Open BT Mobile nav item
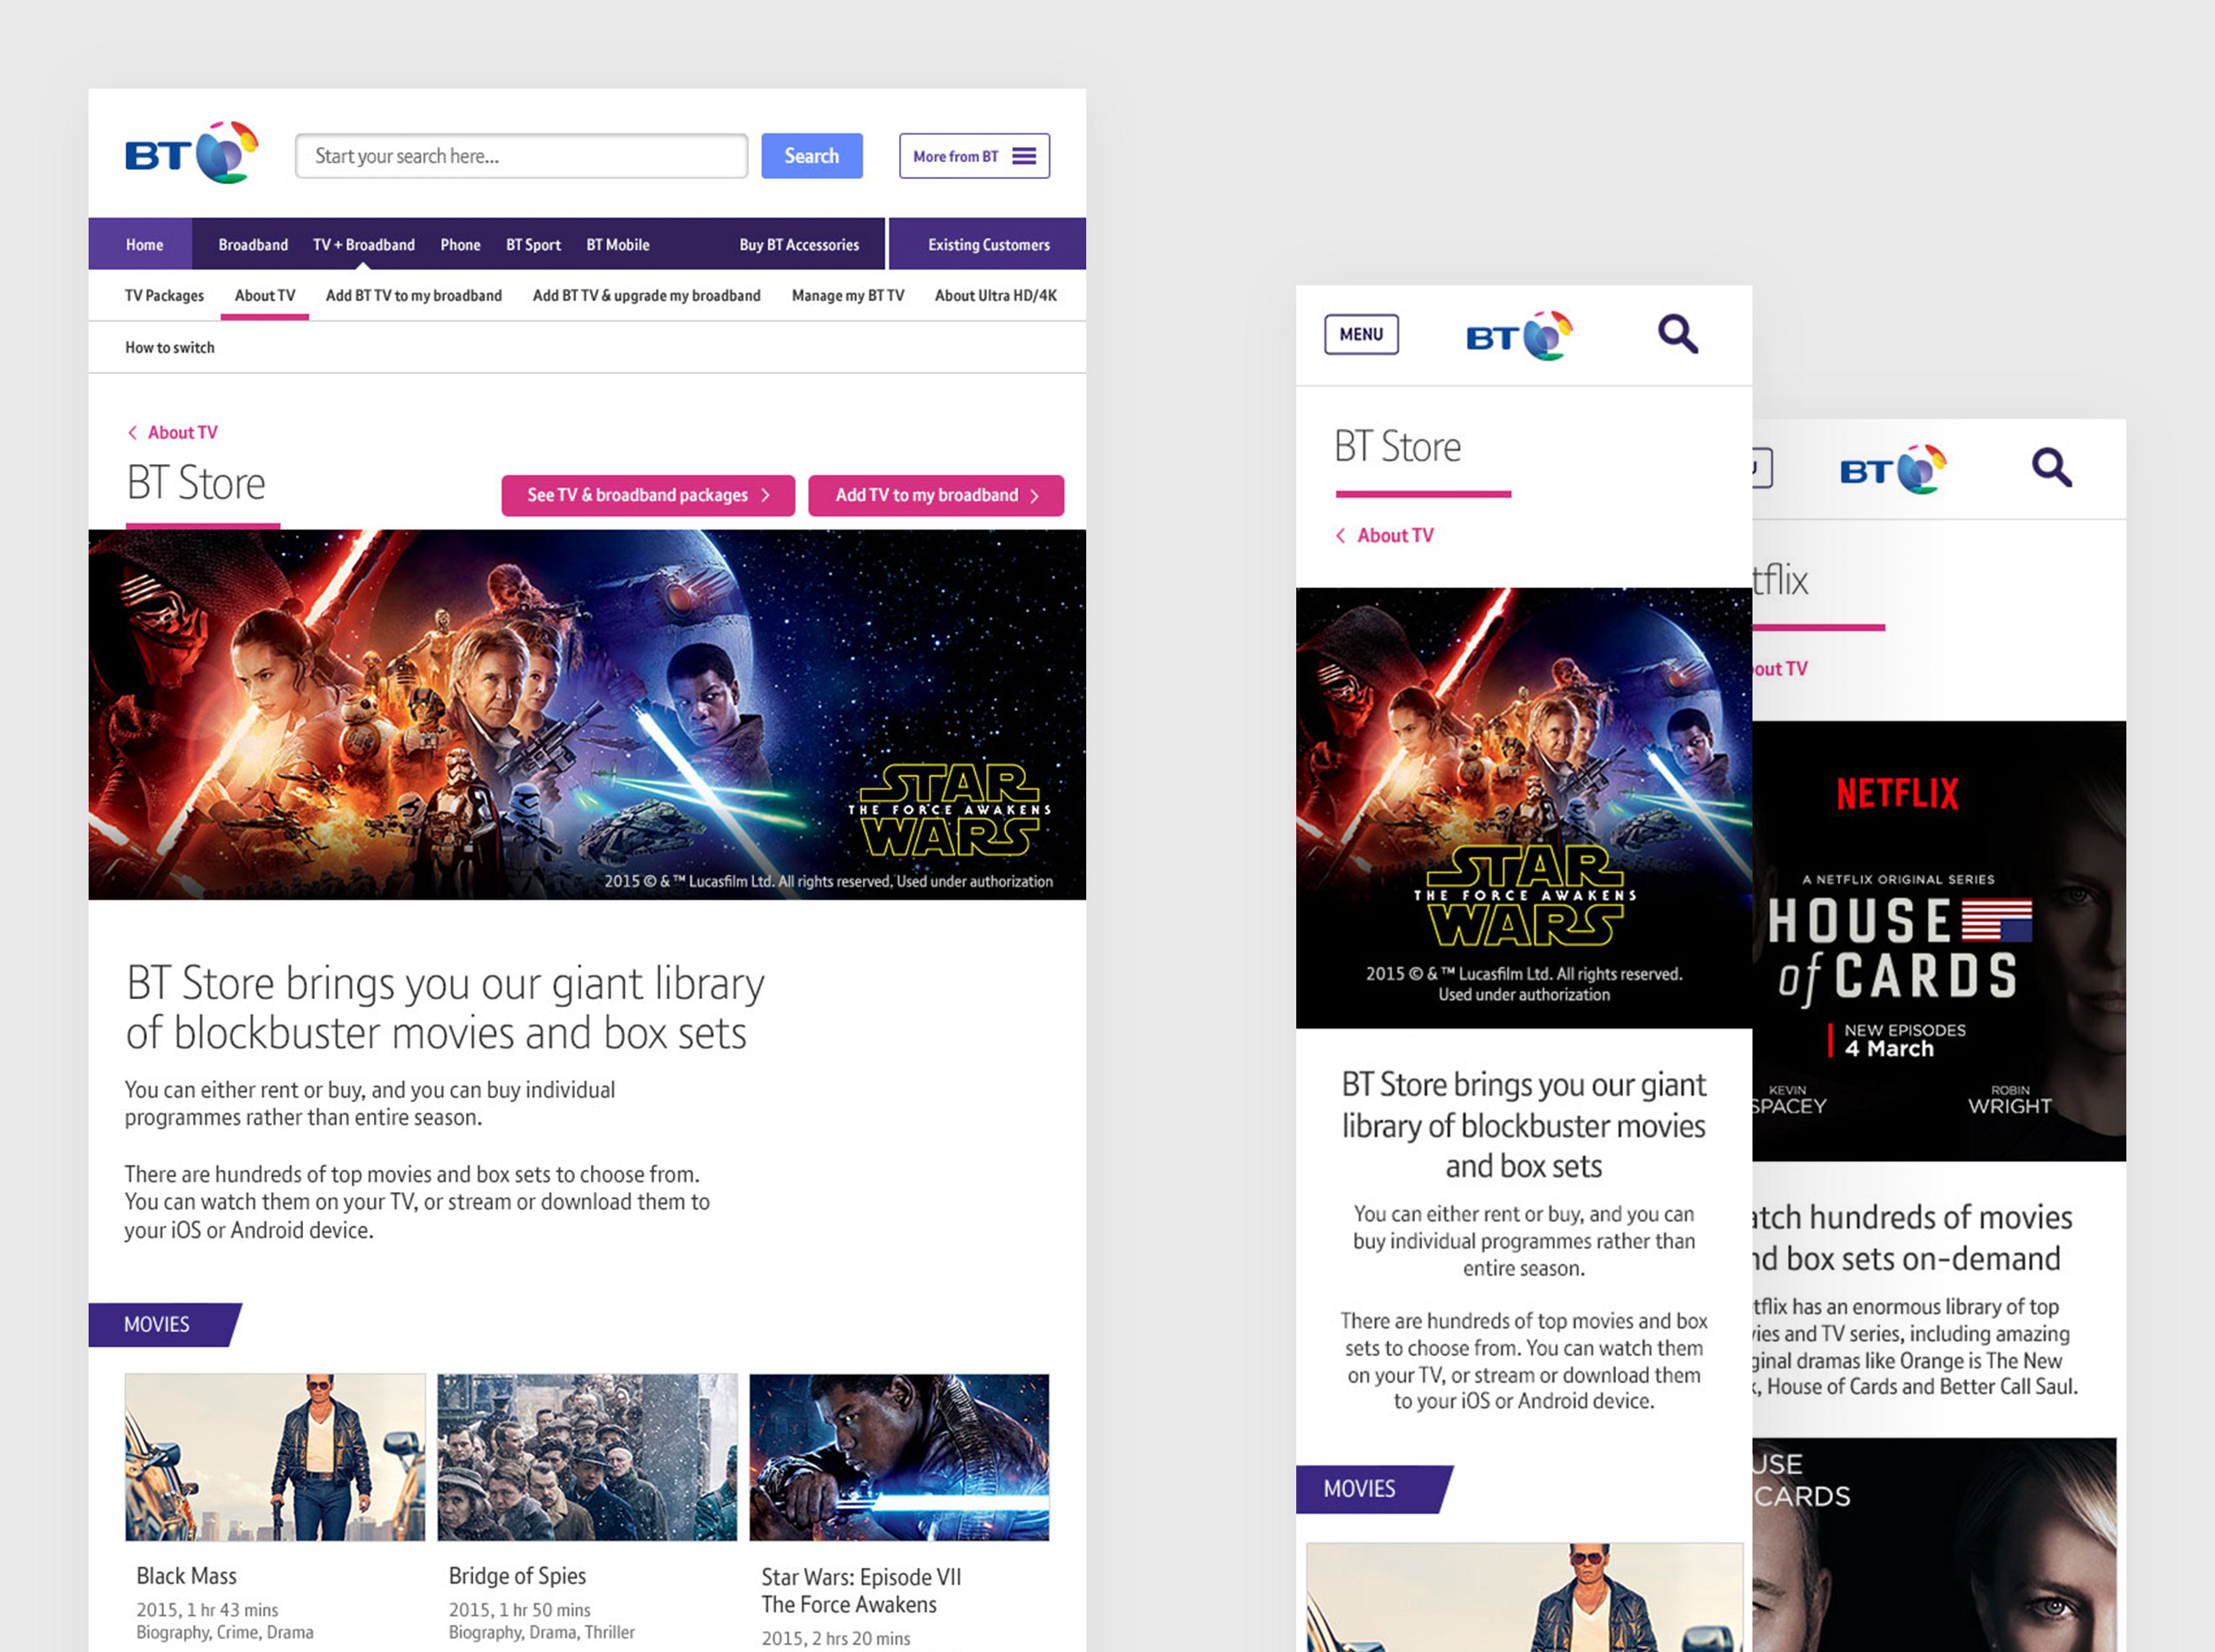Image resolution: width=2215 pixels, height=1652 pixels. coord(618,244)
